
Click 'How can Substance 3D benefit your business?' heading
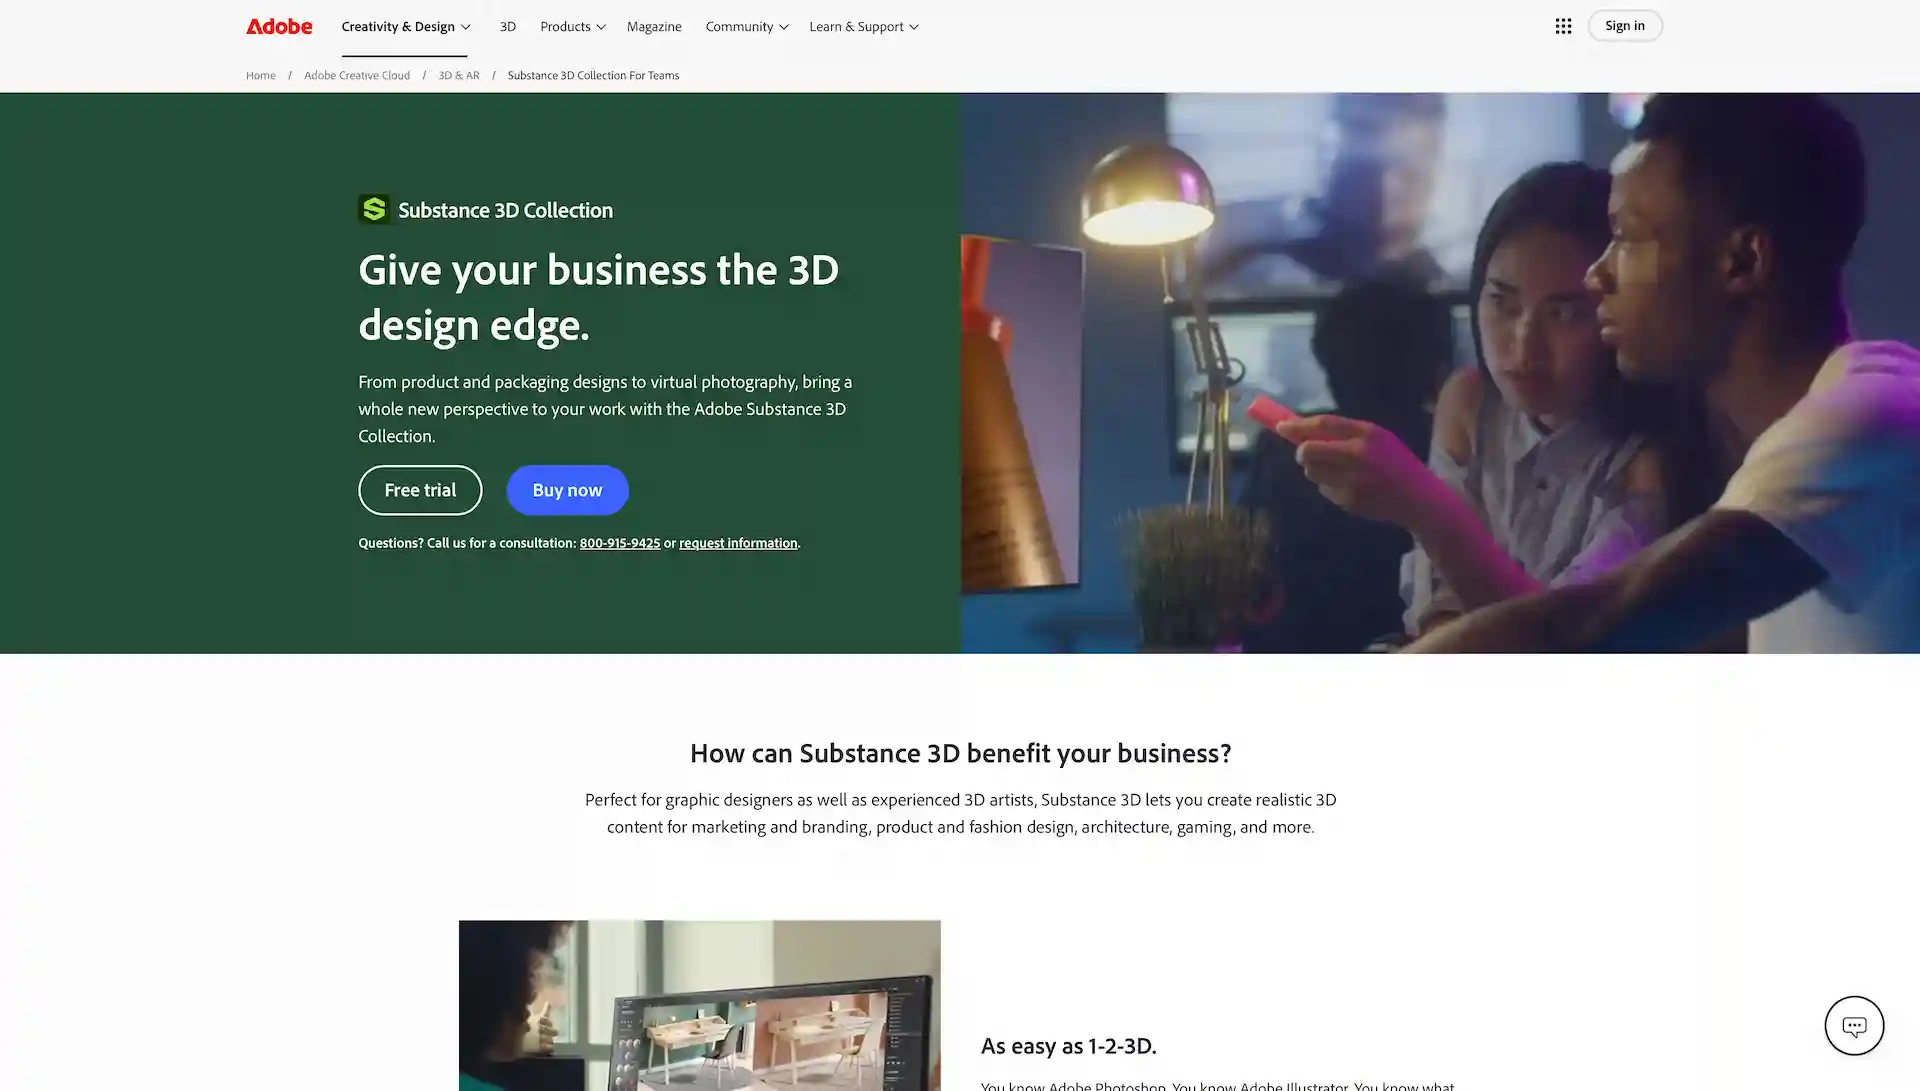pyautogui.click(x=960, y=752)
